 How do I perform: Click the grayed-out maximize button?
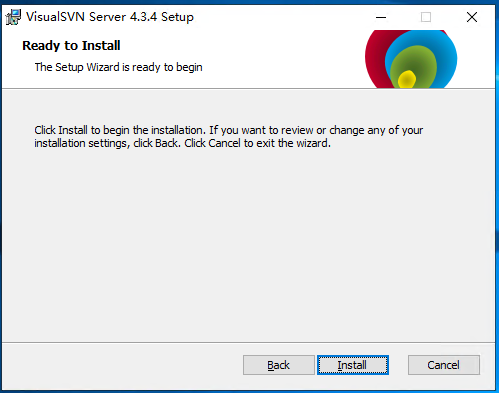tap(426, 17)
